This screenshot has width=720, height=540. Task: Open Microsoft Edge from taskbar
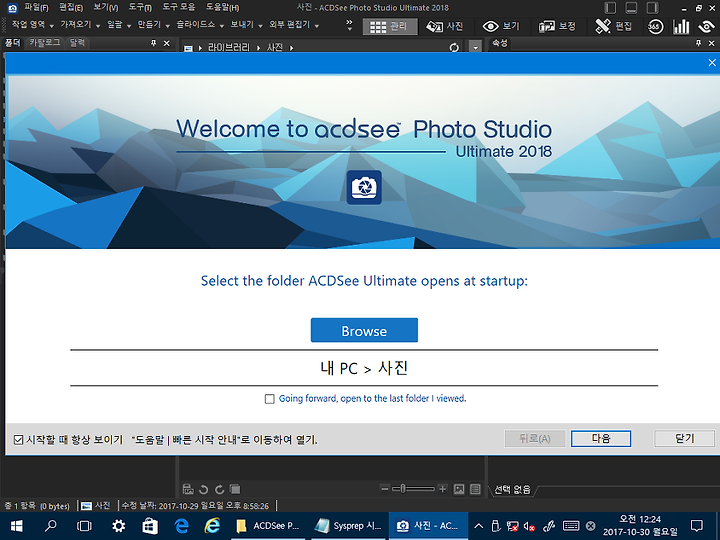pos(182,526)
